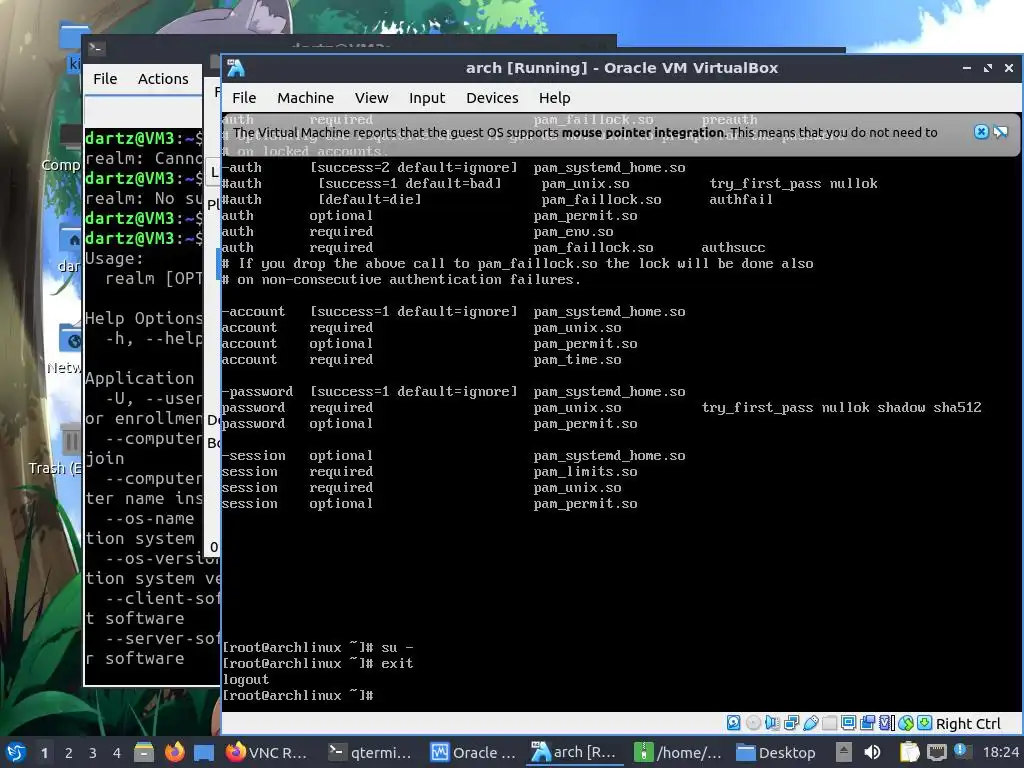Click the last [root@archlinux ~]# prompt
This screenshot has width=1024, height=768.
point(297,696)
